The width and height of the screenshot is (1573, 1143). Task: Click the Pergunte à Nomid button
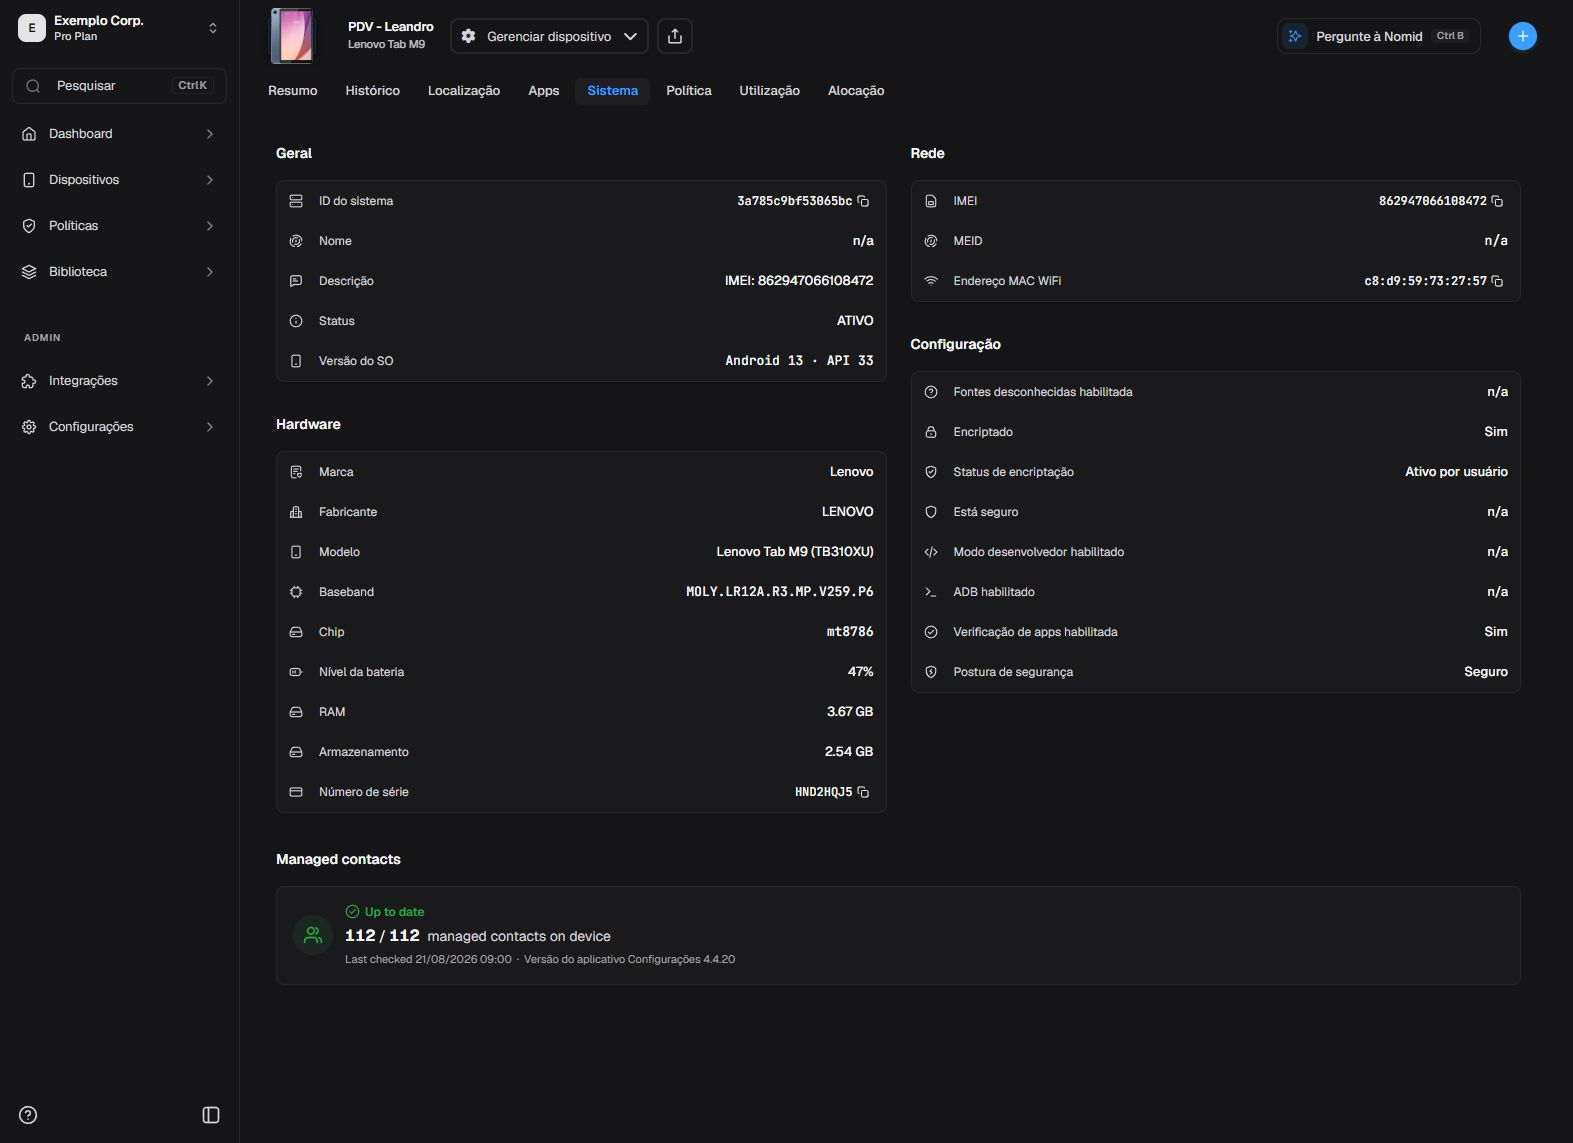point(1378,36)
